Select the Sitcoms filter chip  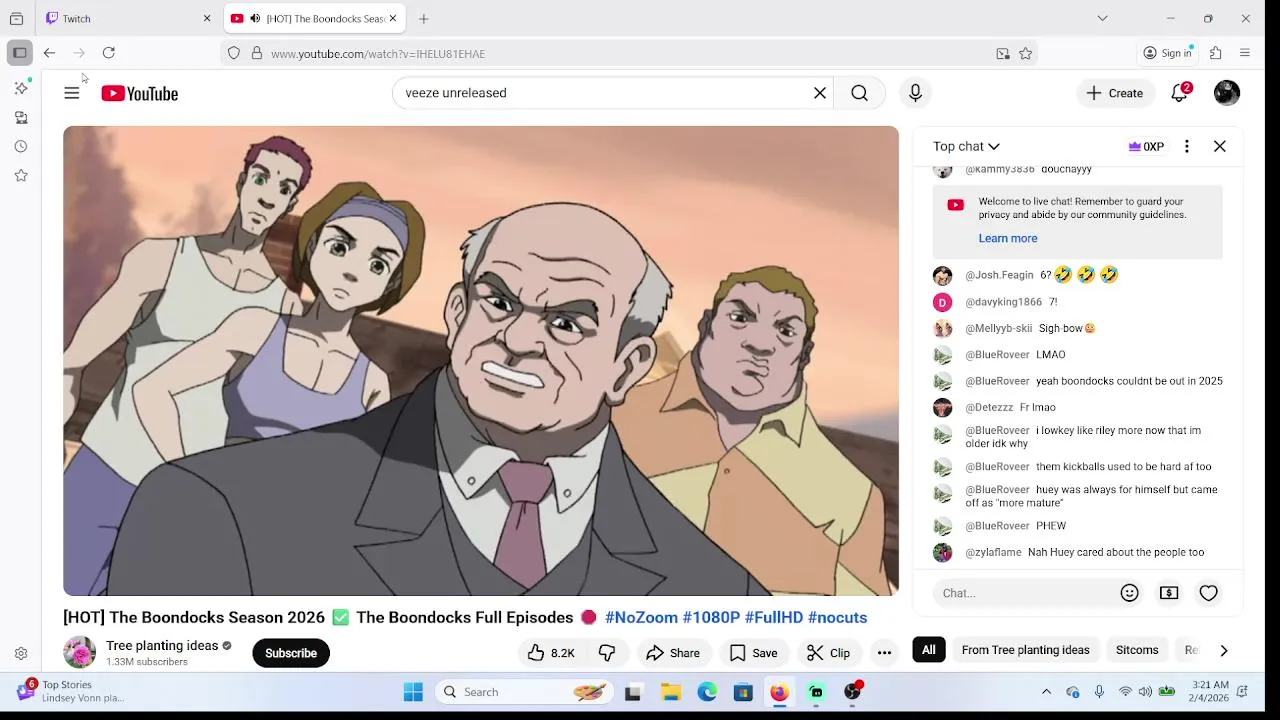coord(1137,650)
